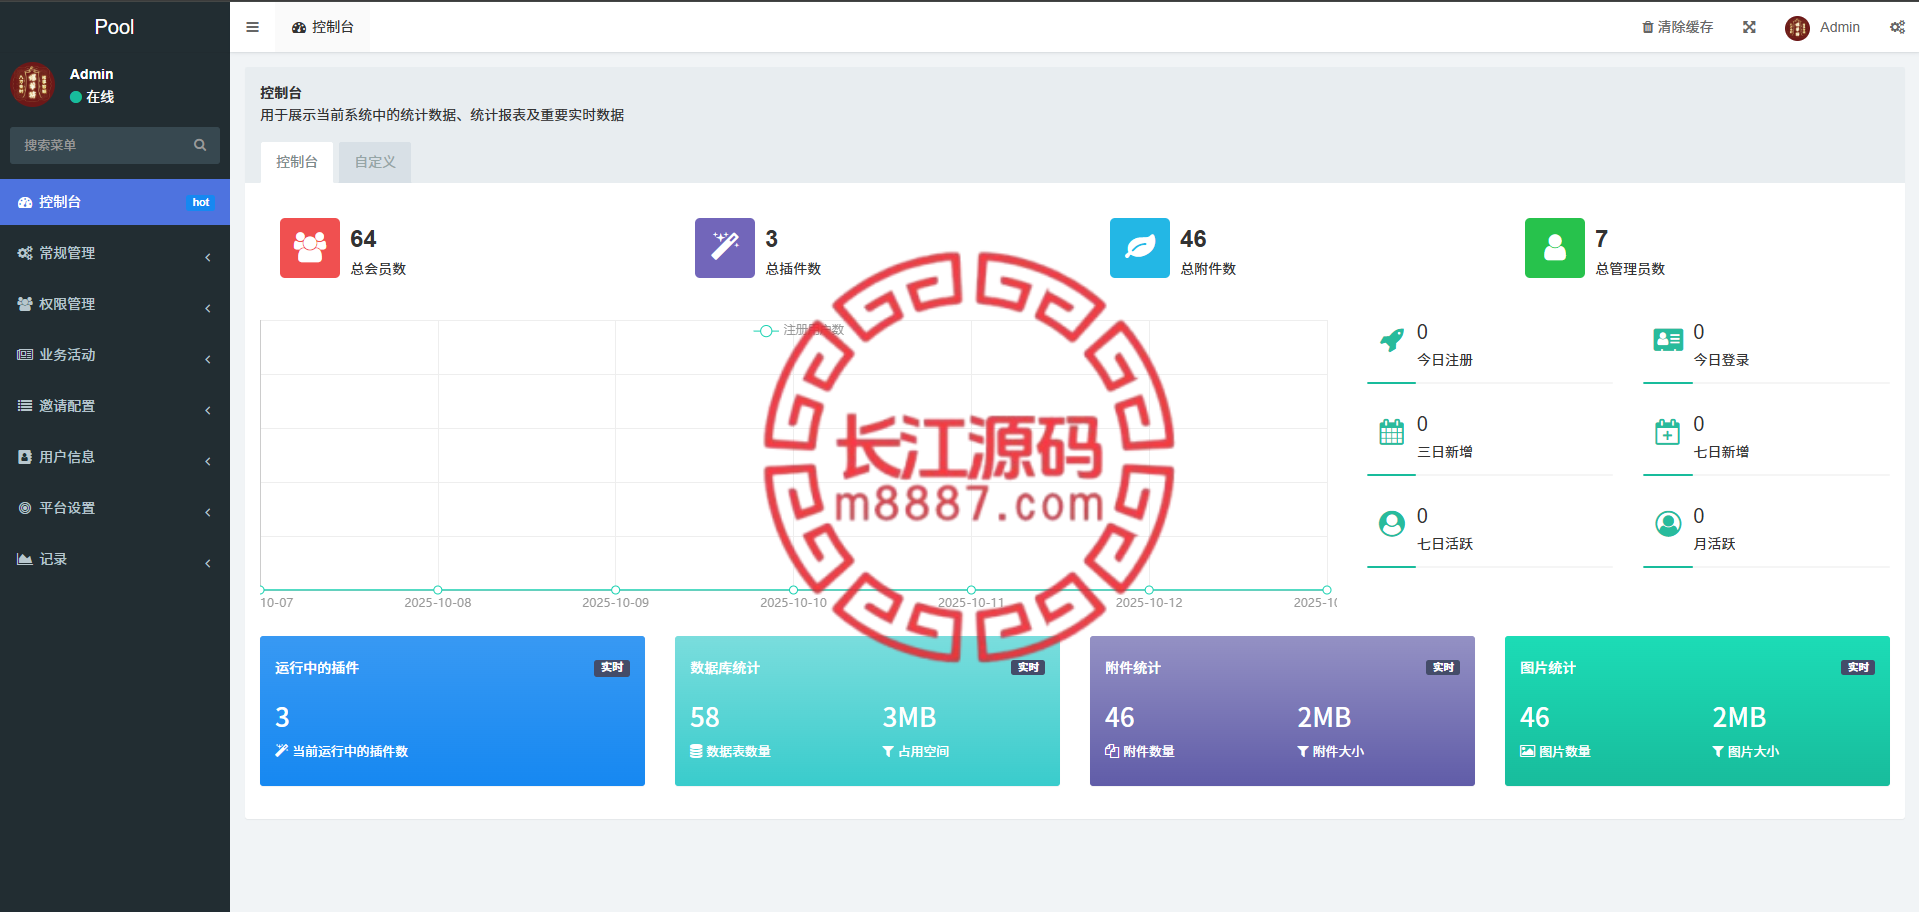Click the search magnifier icon in sidebar
The width and height of the screenshot is (1919, 912).
pyautogui.click(x=200, y=145)
